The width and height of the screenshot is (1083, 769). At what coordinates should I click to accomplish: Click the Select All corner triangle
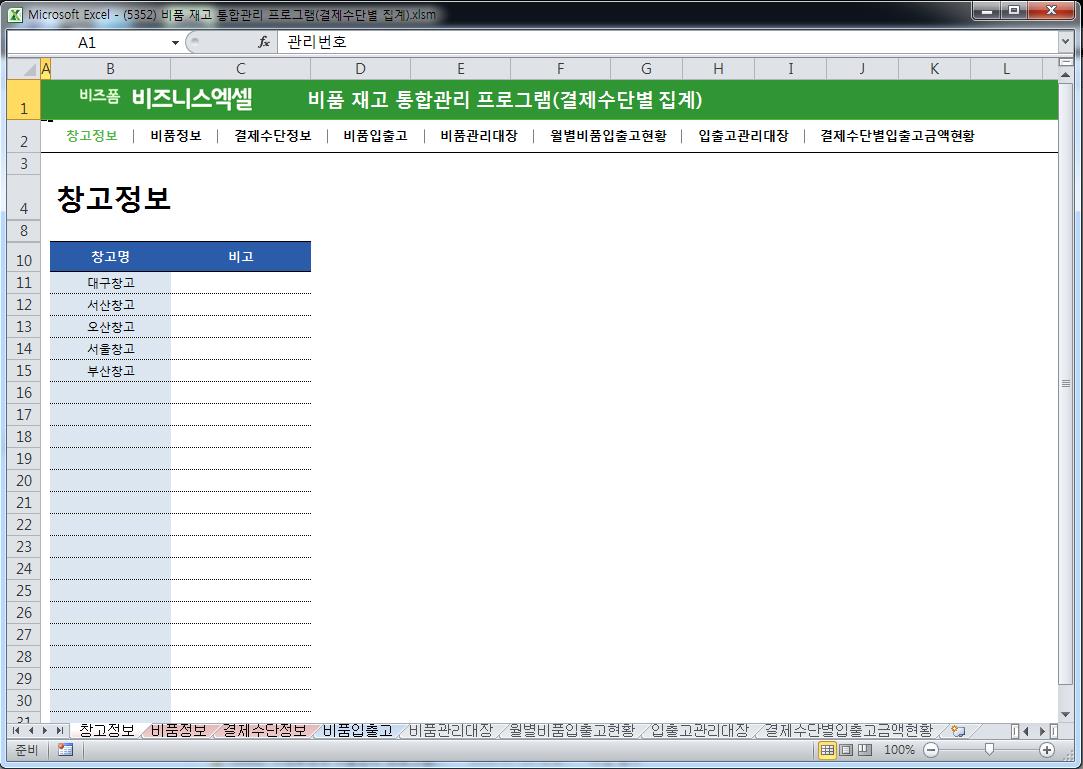tap(24, 69)
